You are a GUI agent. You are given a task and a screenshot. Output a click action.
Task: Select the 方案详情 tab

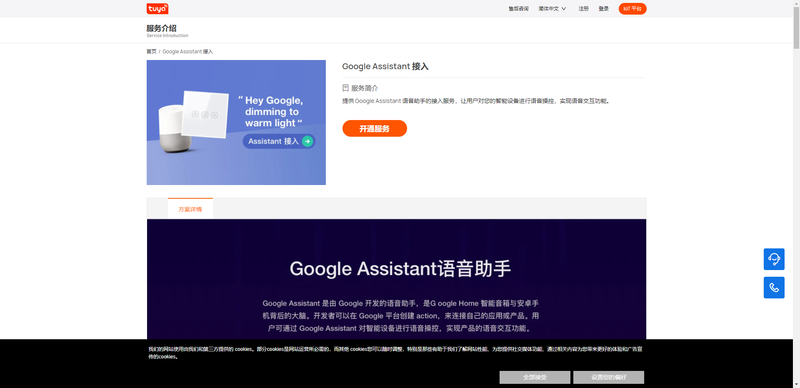click(x=190, y=209)
